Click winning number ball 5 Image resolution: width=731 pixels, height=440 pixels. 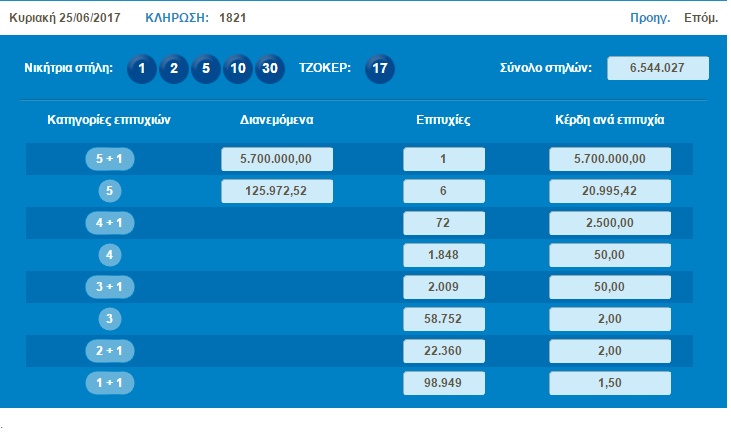[x=205, y=69]
